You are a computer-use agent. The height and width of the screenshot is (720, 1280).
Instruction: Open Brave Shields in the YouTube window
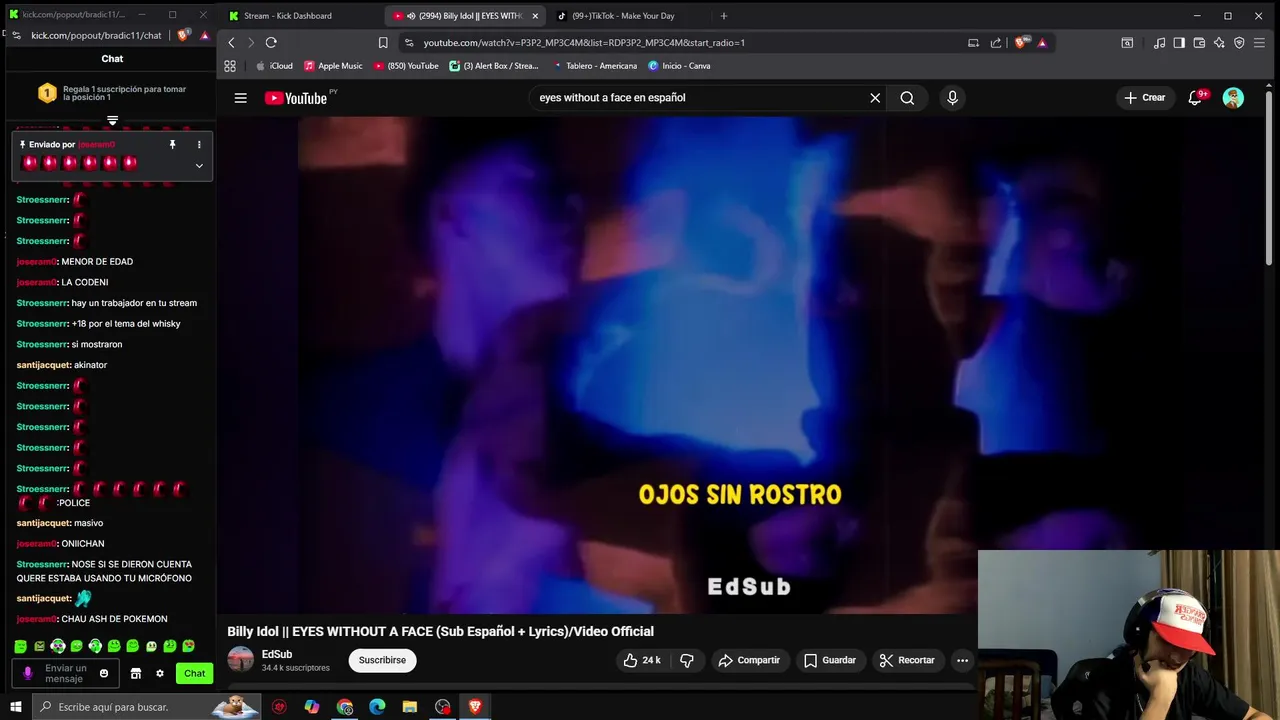pyautogui.click(x=1020, y=43)
